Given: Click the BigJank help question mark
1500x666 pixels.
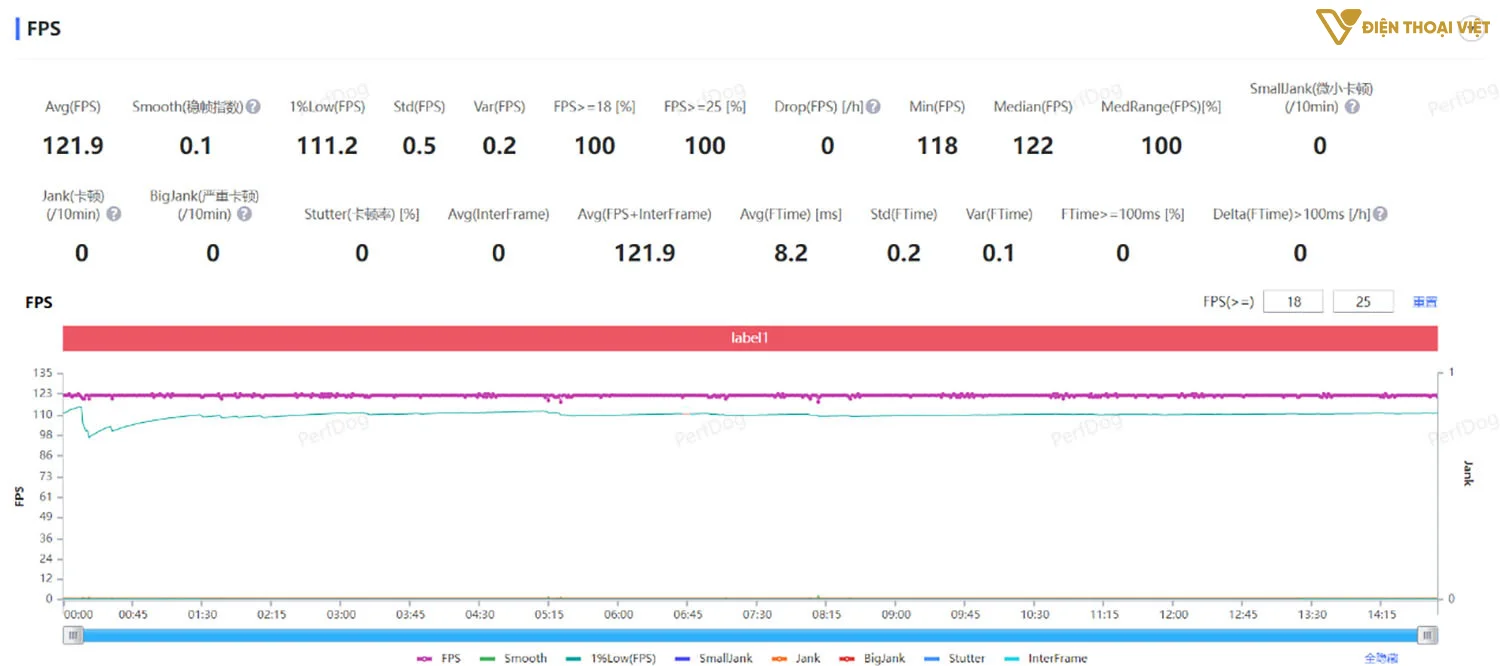Looking at the screenshot, I should tap(244, 214).
